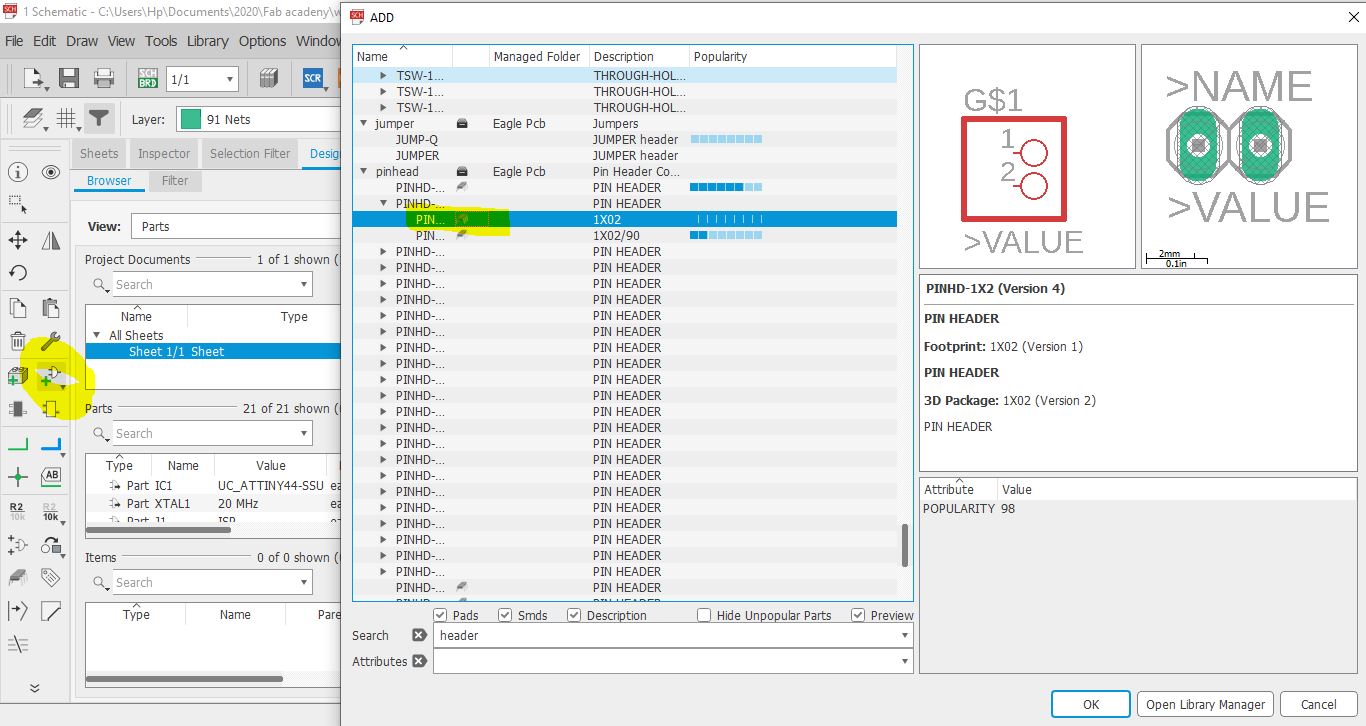Expand more tools chevron at toolbar bottom
1366x726 pixels.
34,688
